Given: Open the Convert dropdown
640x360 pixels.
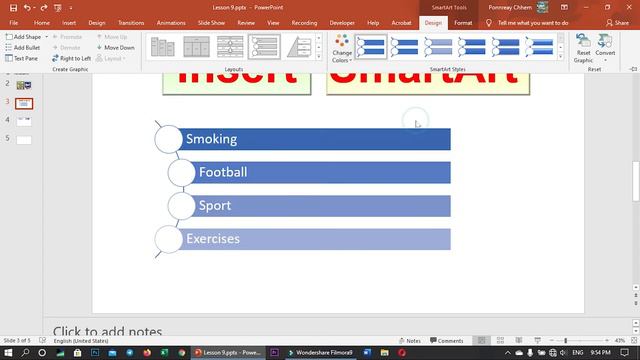Looking at the screenshot, I should coord(605,49).
